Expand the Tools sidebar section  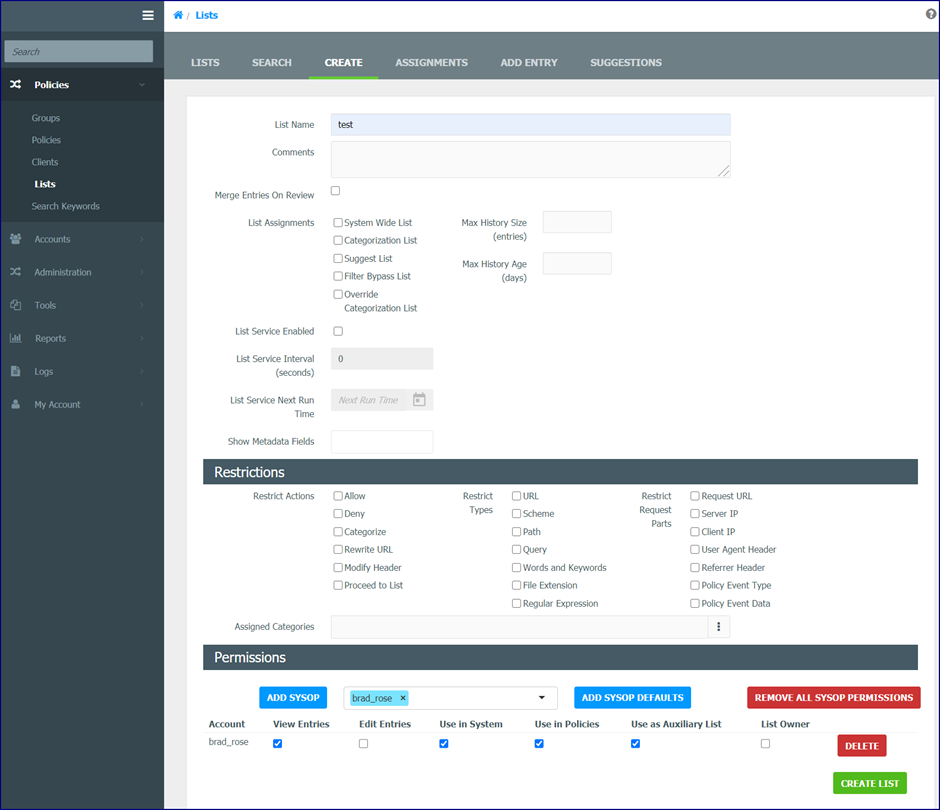pos(142,305)
